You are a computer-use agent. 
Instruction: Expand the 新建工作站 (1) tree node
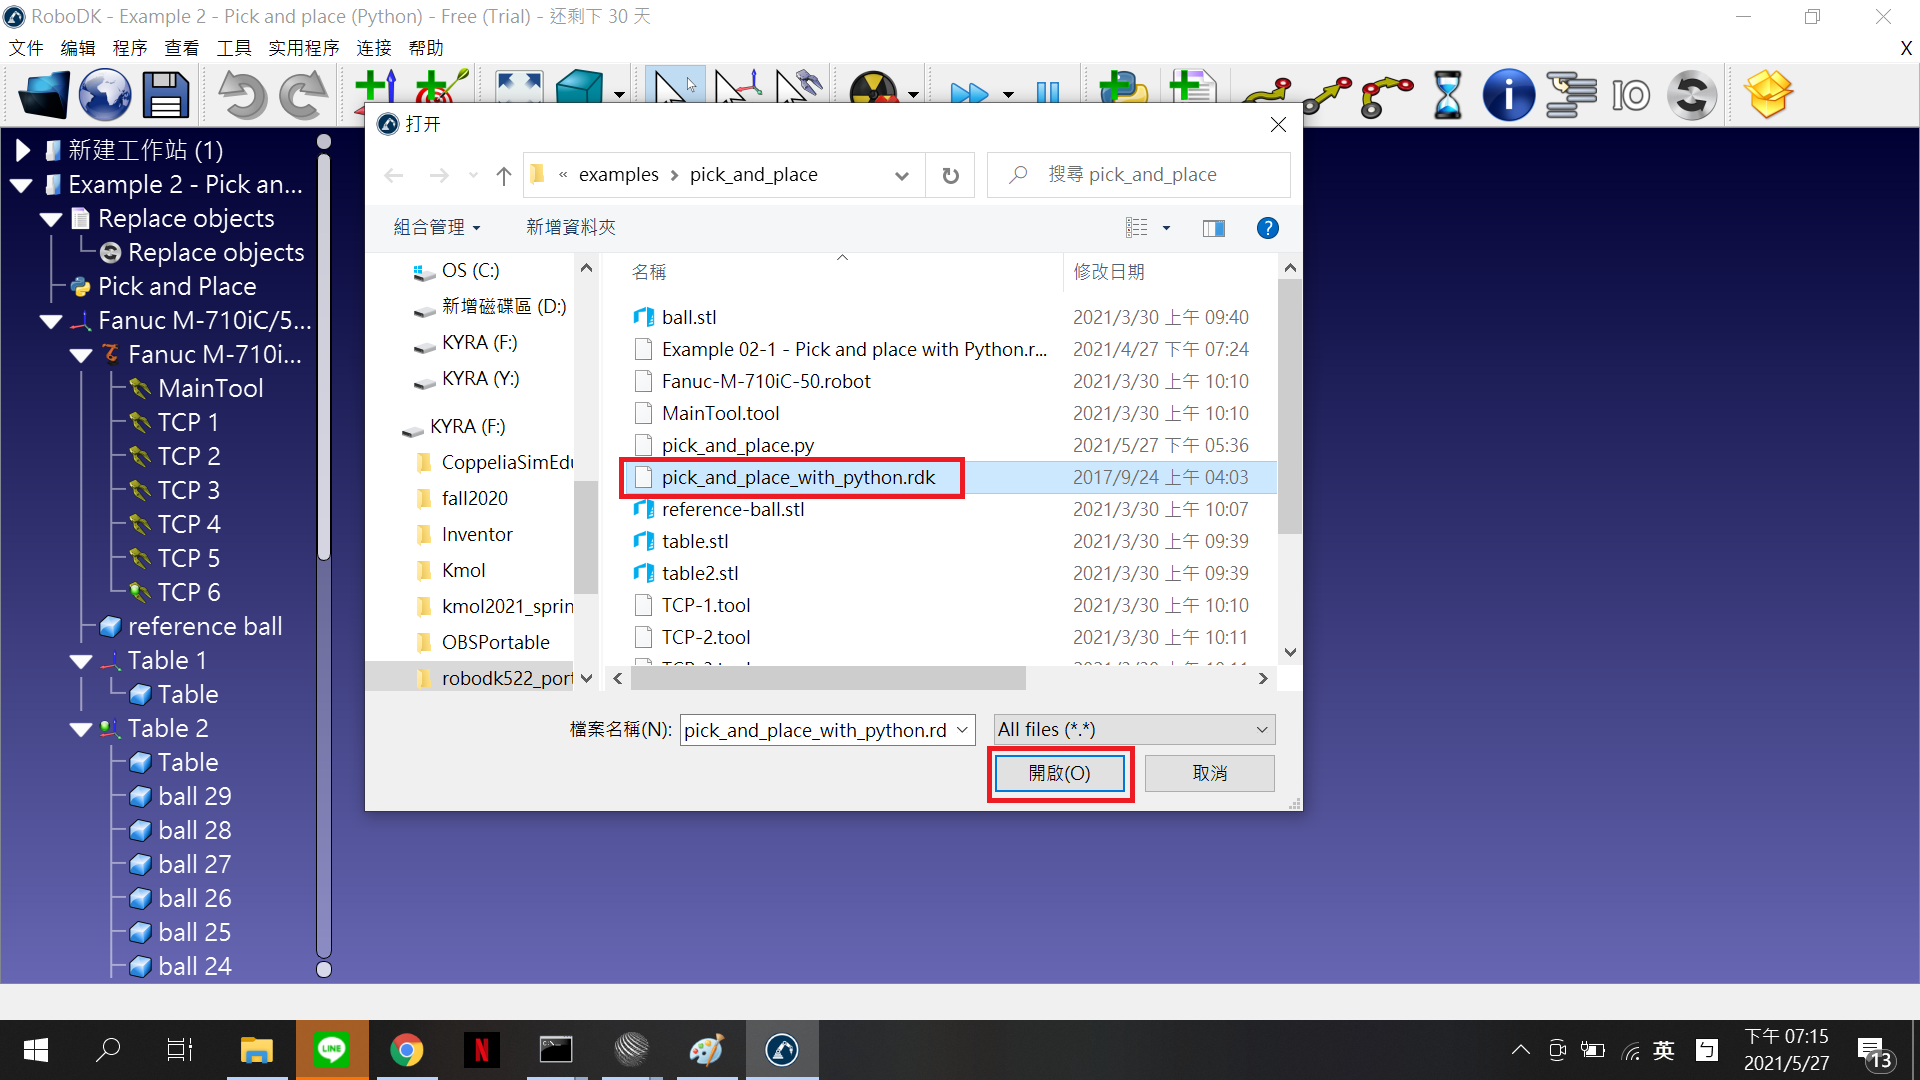[22, 150]
